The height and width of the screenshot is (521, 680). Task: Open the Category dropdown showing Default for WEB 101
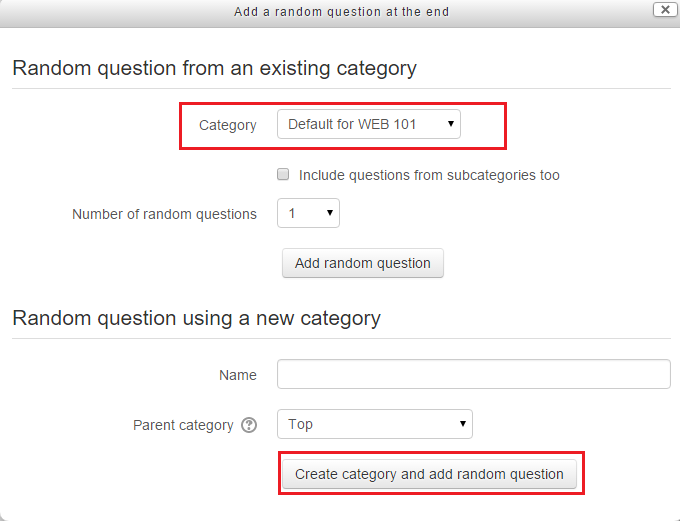[368, 125]
